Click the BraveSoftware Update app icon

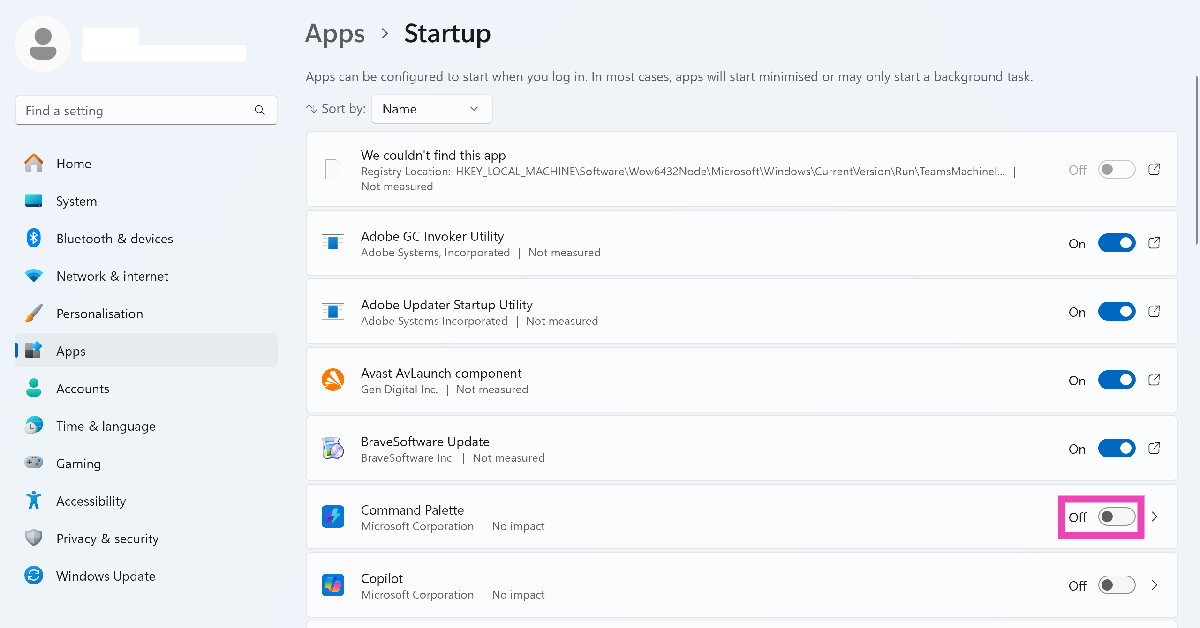333,449
